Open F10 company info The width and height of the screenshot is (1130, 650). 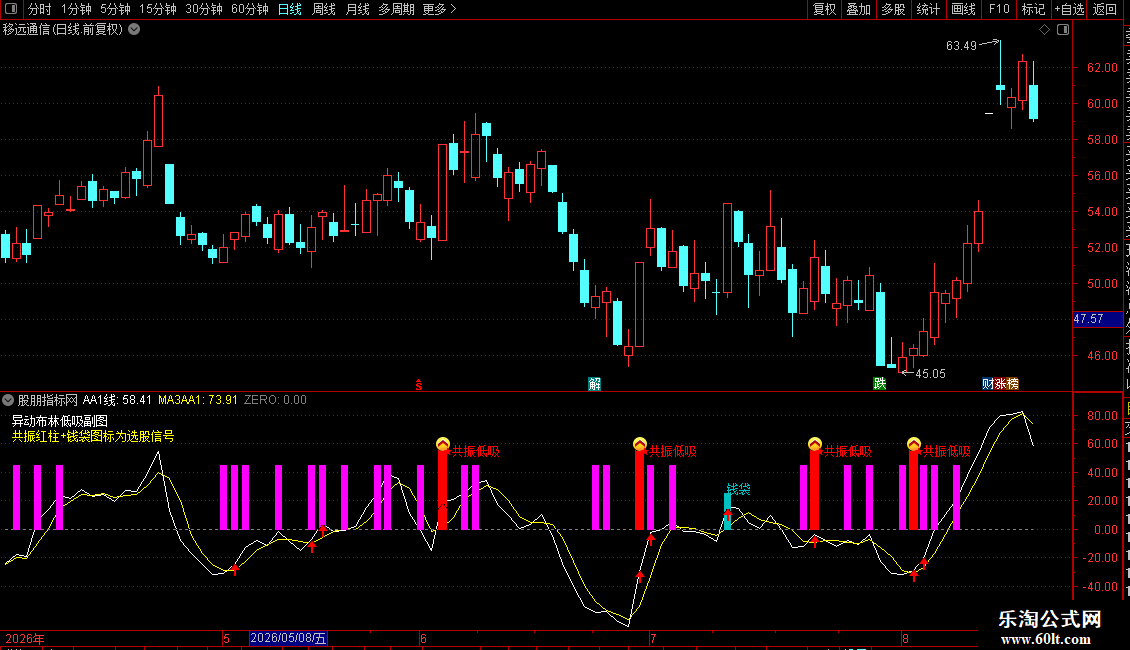(x=999, y=9)
